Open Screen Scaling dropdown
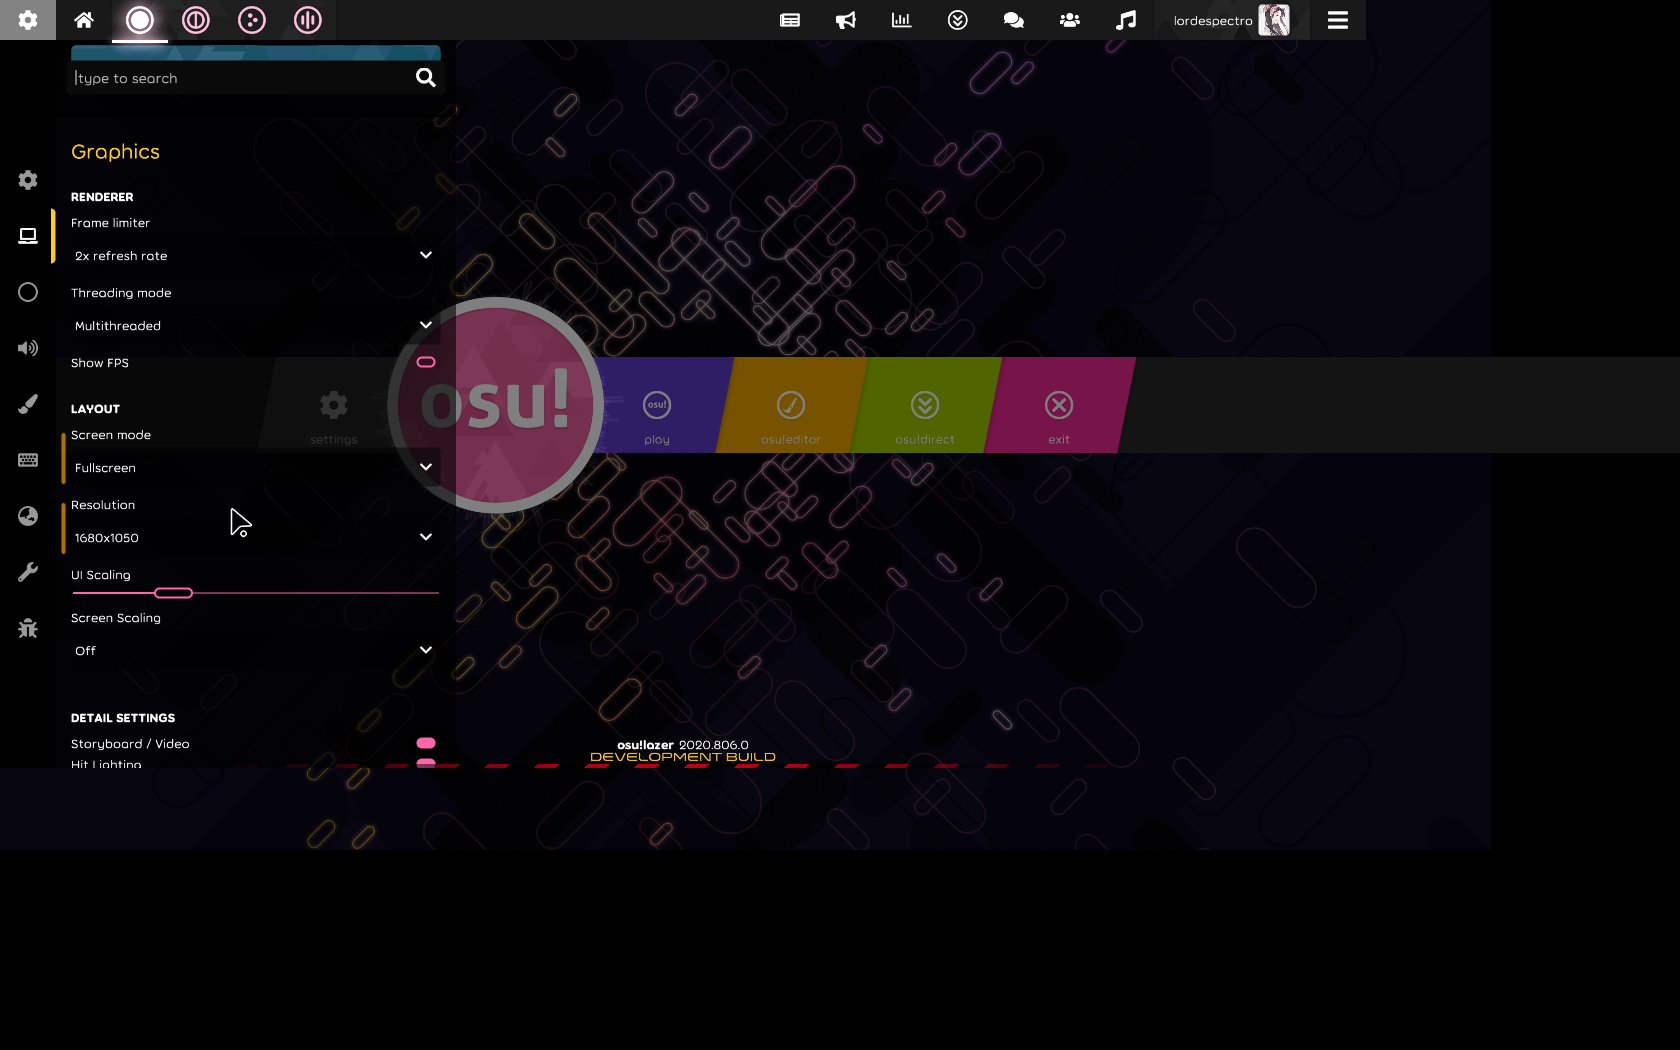Screen dimensions: 1680x1050 [255, 651]
